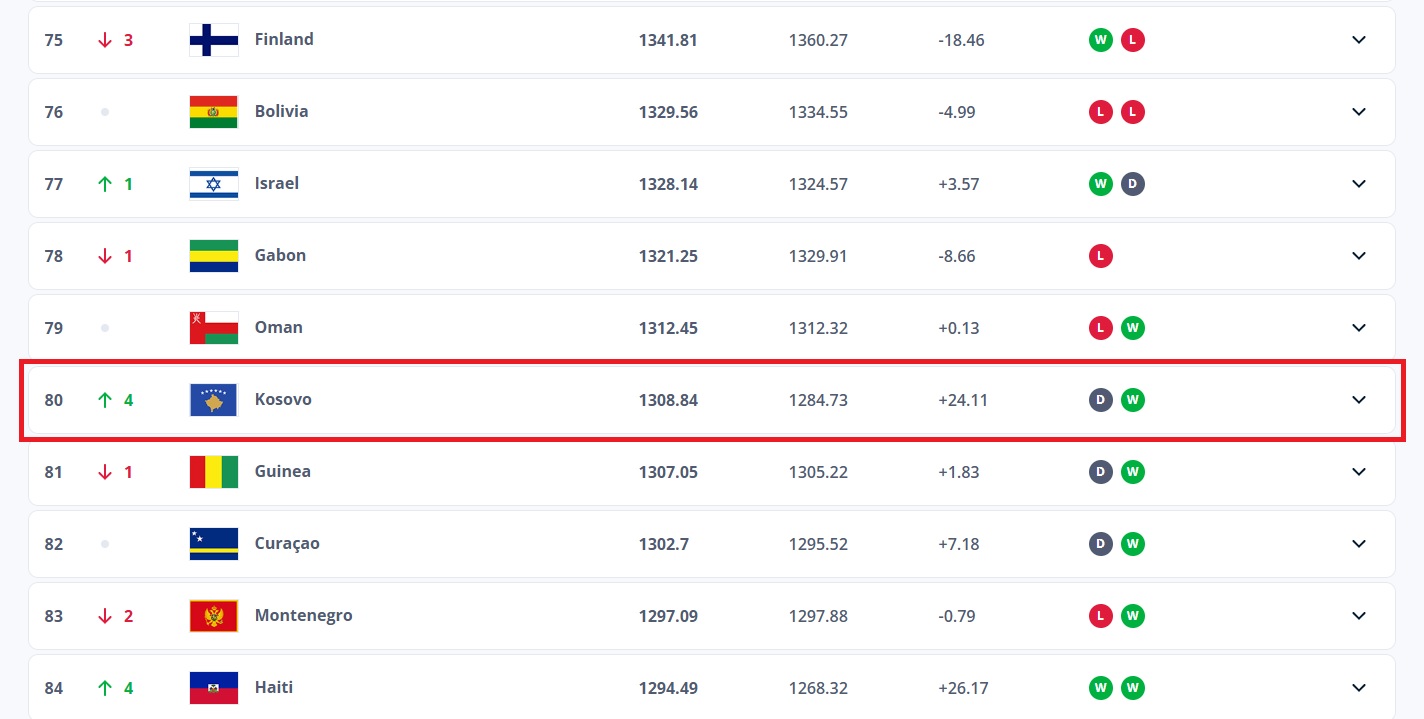Expand the Finland row details
Image resolution: width=1424 pixels, height=719 pixels.
[x=1358, y=40]
